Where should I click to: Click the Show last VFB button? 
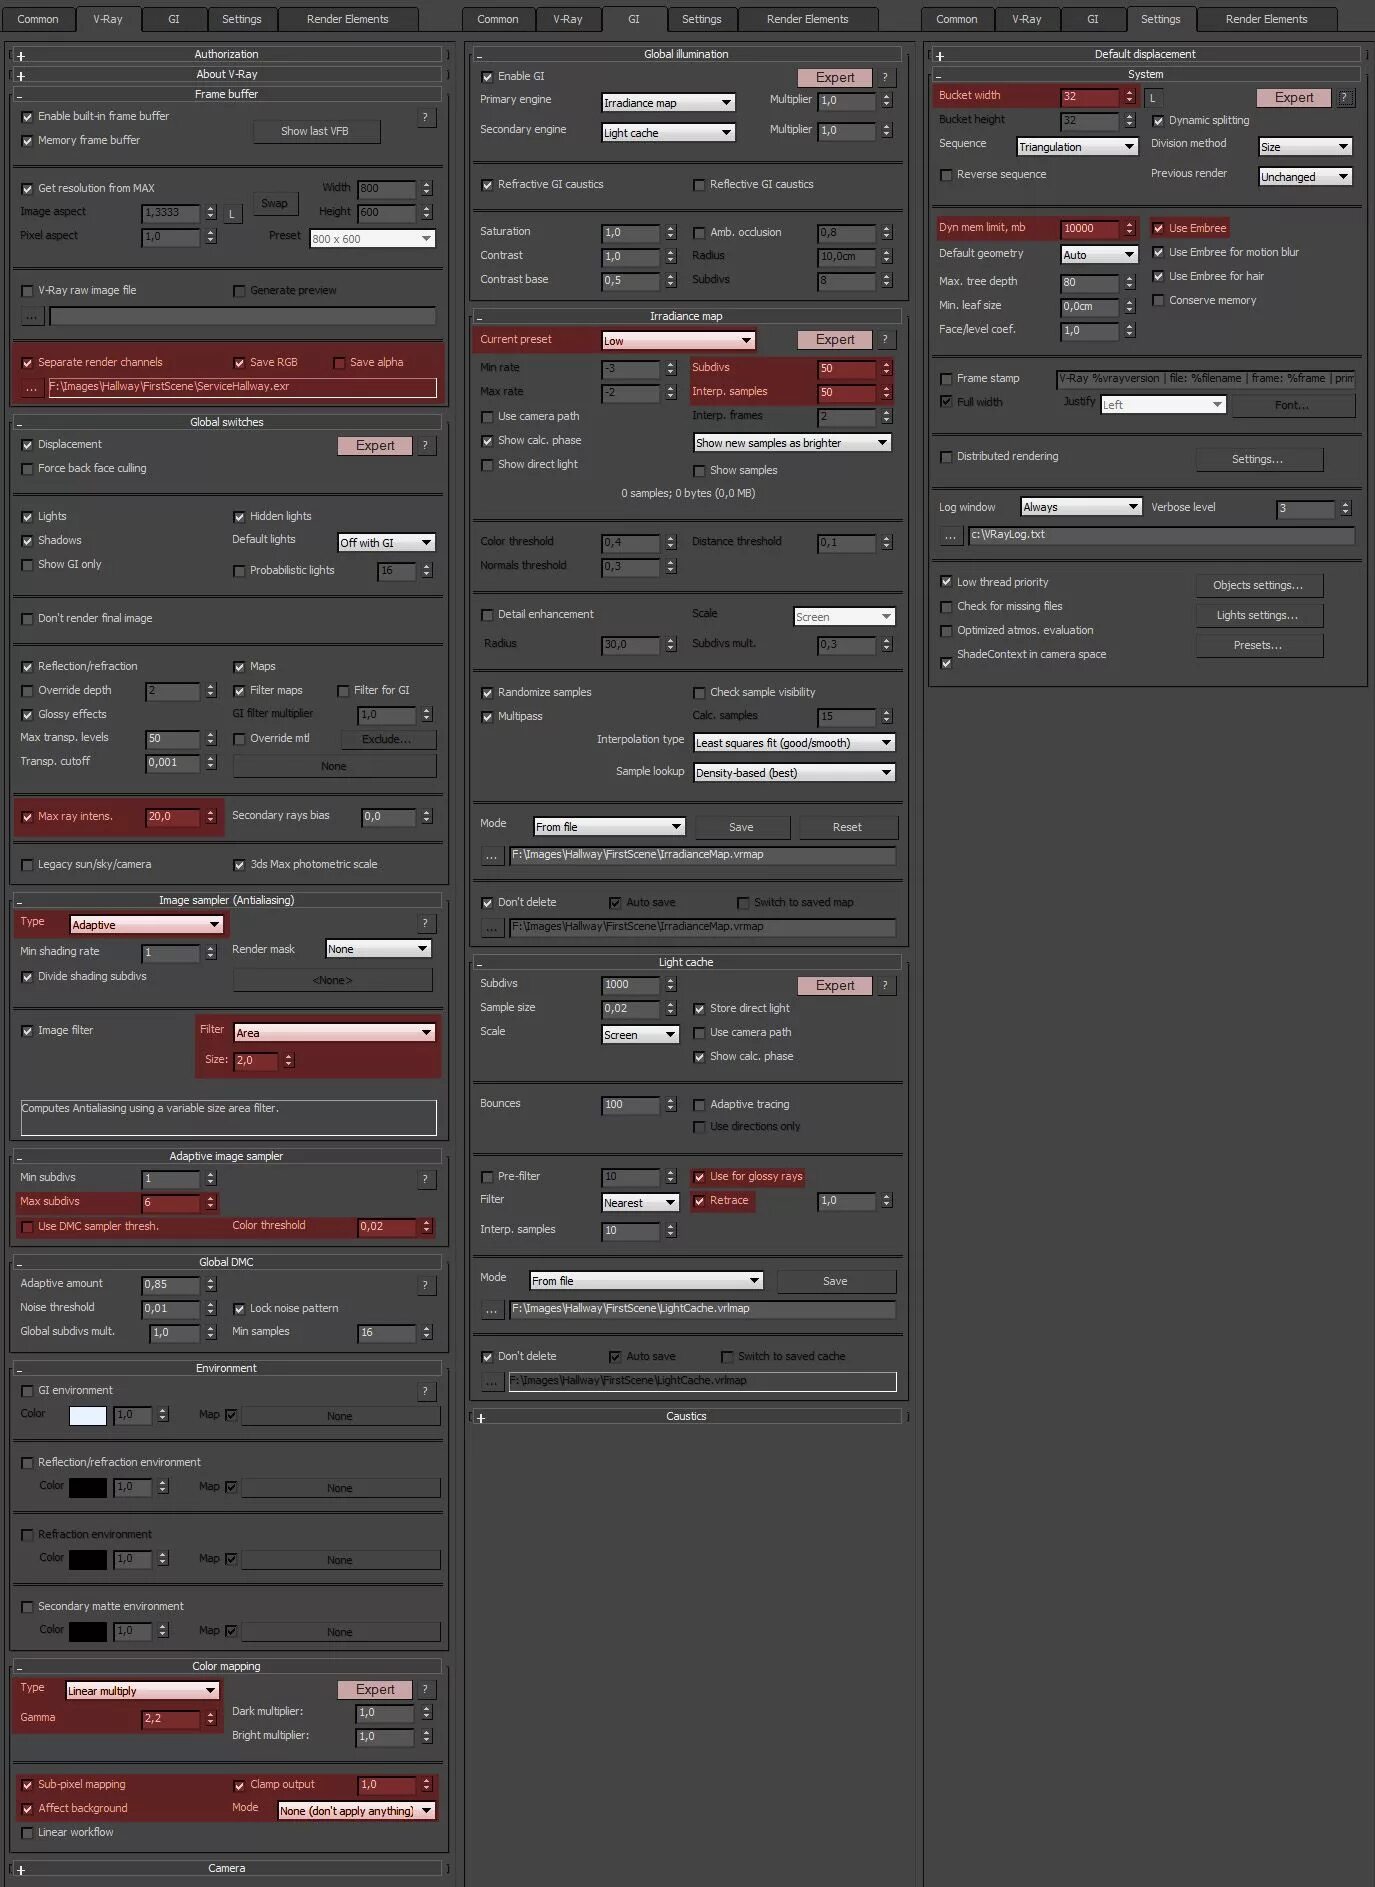pos(315,131)
